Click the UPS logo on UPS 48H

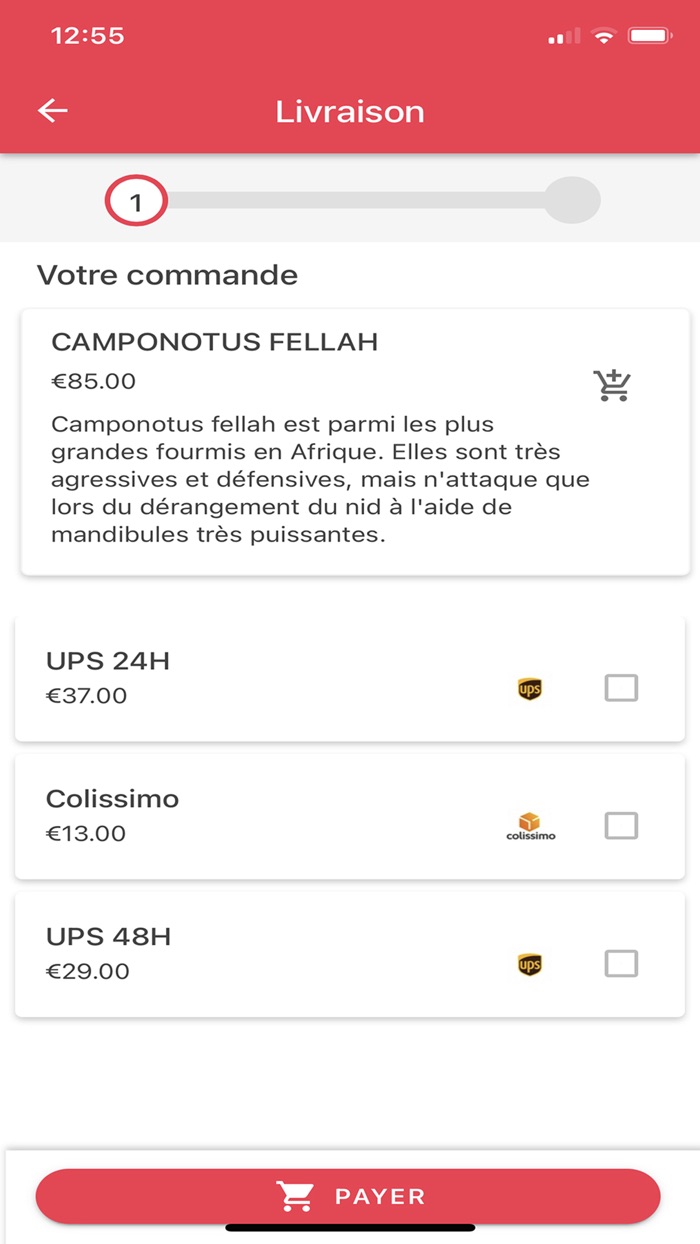[x=530, y=964]
